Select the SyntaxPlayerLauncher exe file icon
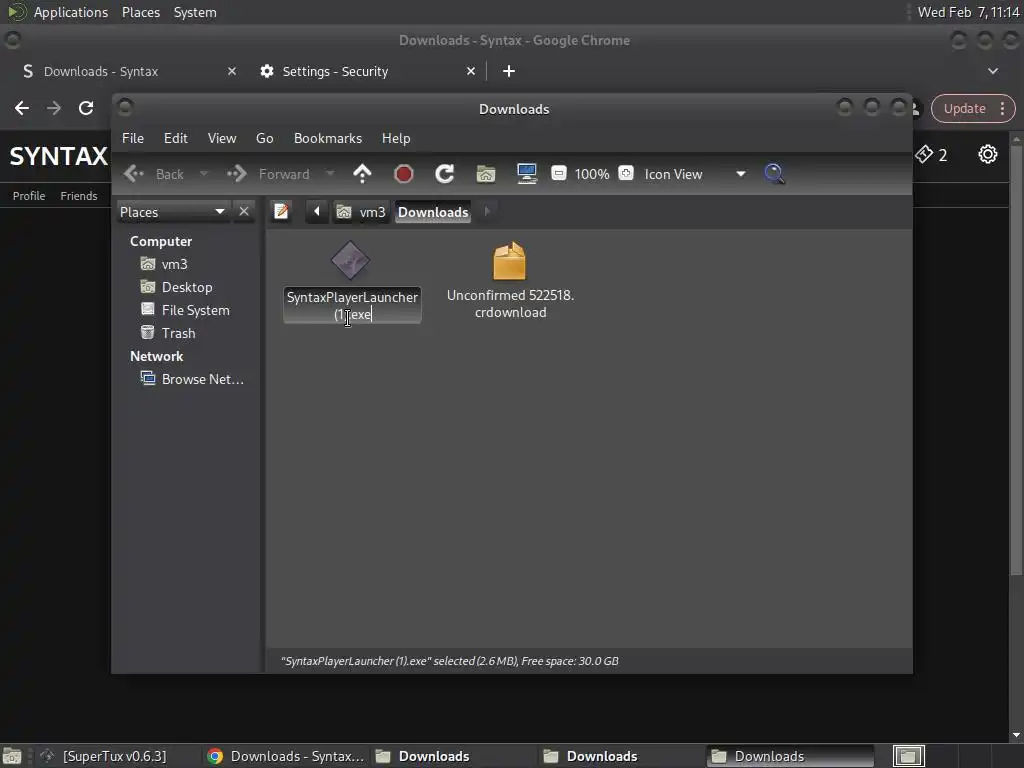This screenshot has height=768, width=1024. pyautogui.click(x=351, y=260)
